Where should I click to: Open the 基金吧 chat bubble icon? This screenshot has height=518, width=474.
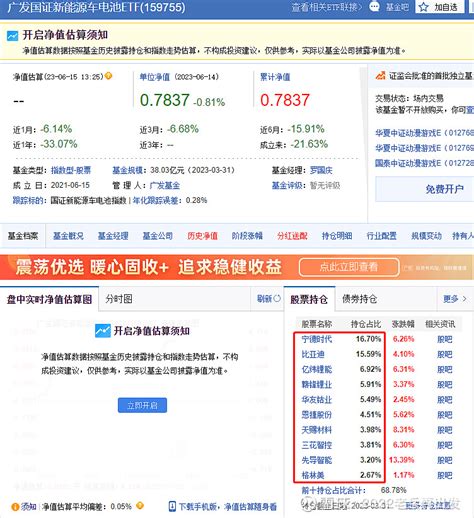(374, 7)
